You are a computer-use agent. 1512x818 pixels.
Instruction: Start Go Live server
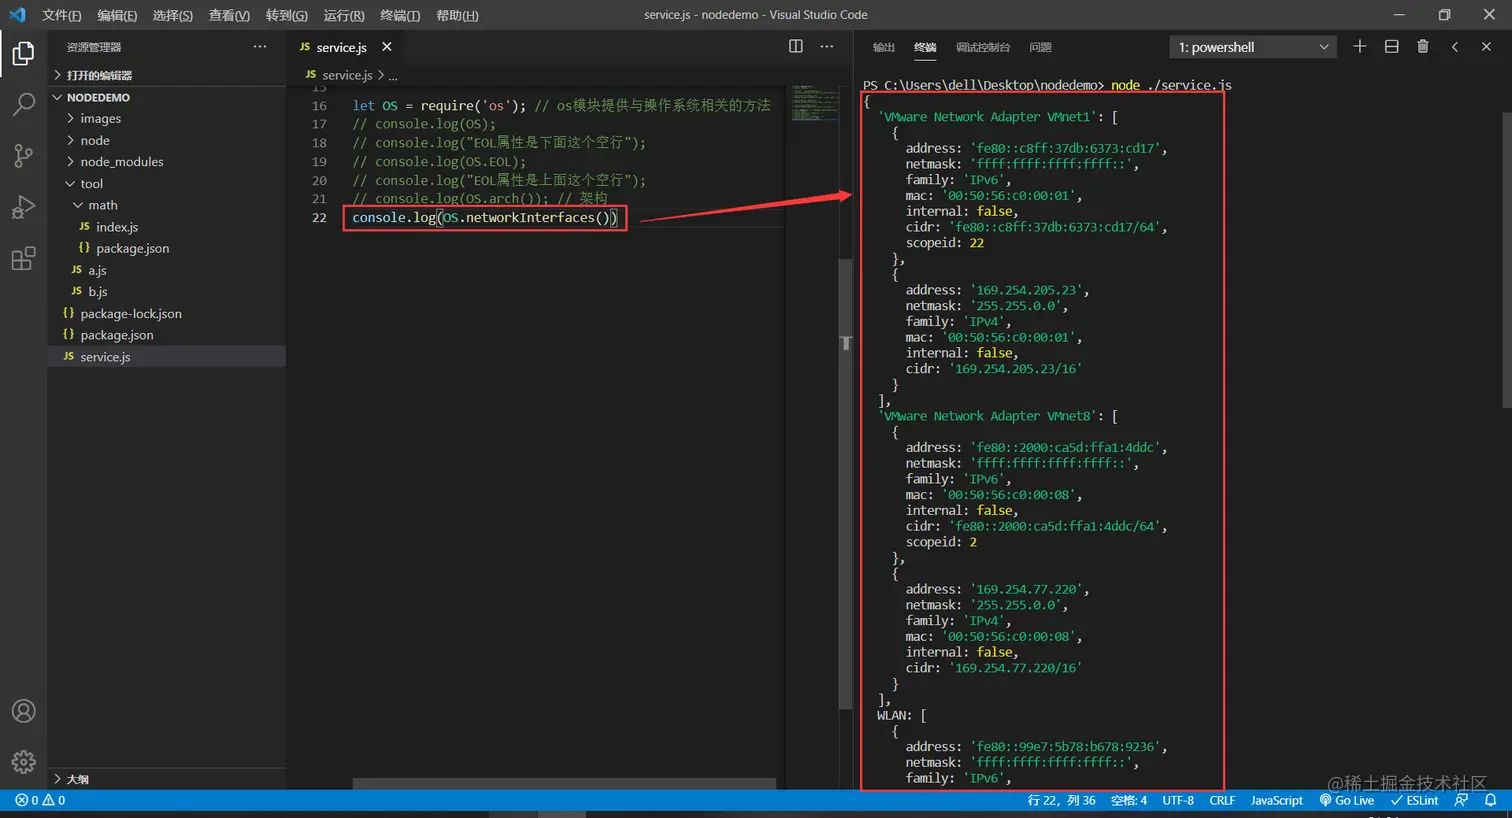click(x=1346, y=800)
